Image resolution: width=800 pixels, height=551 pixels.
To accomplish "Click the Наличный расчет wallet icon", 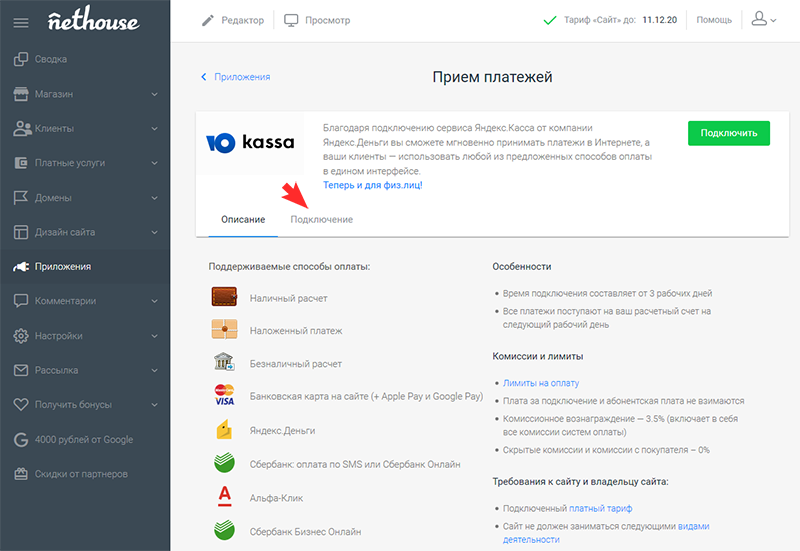I will pyautogui.click(x=224, y=296).
